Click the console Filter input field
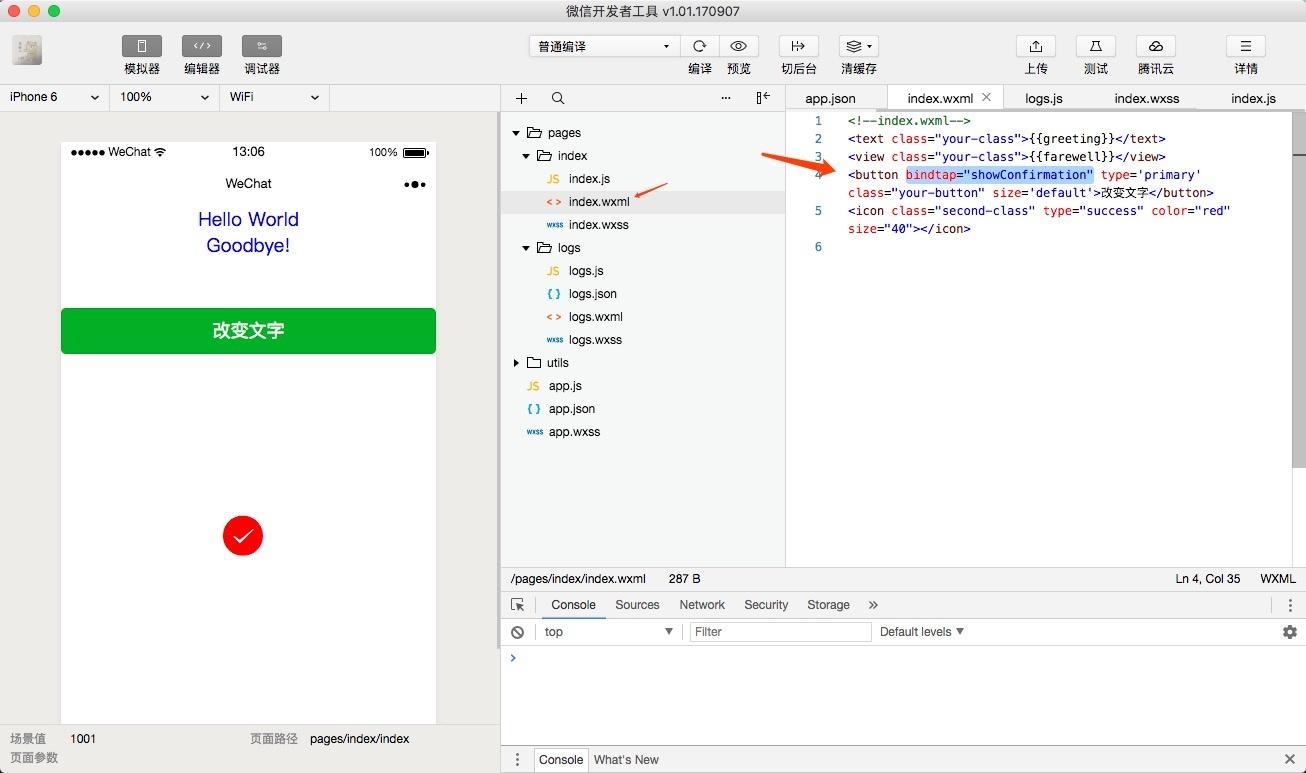The image size is (1306, 773). click(780, 632)
